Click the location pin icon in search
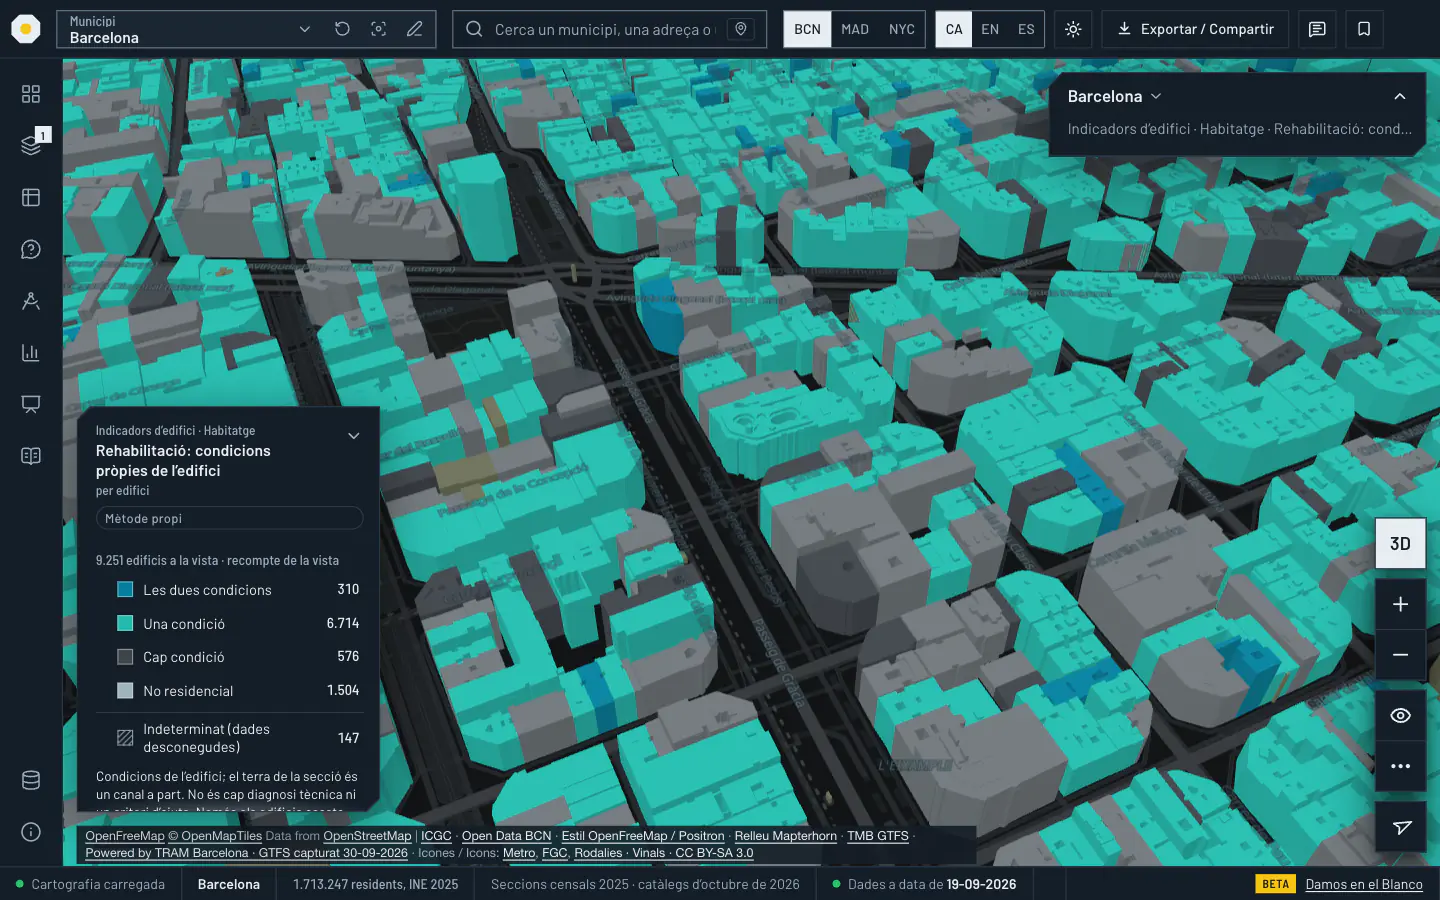 tap(741, 29)
